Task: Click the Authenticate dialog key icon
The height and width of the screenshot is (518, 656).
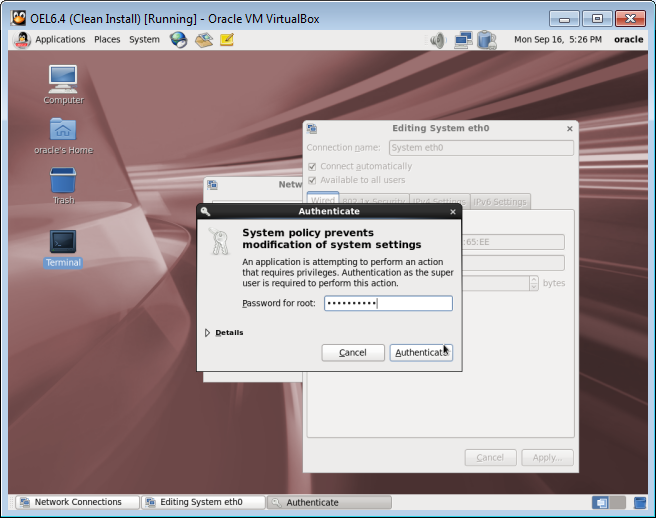Action: click(205, 211)
